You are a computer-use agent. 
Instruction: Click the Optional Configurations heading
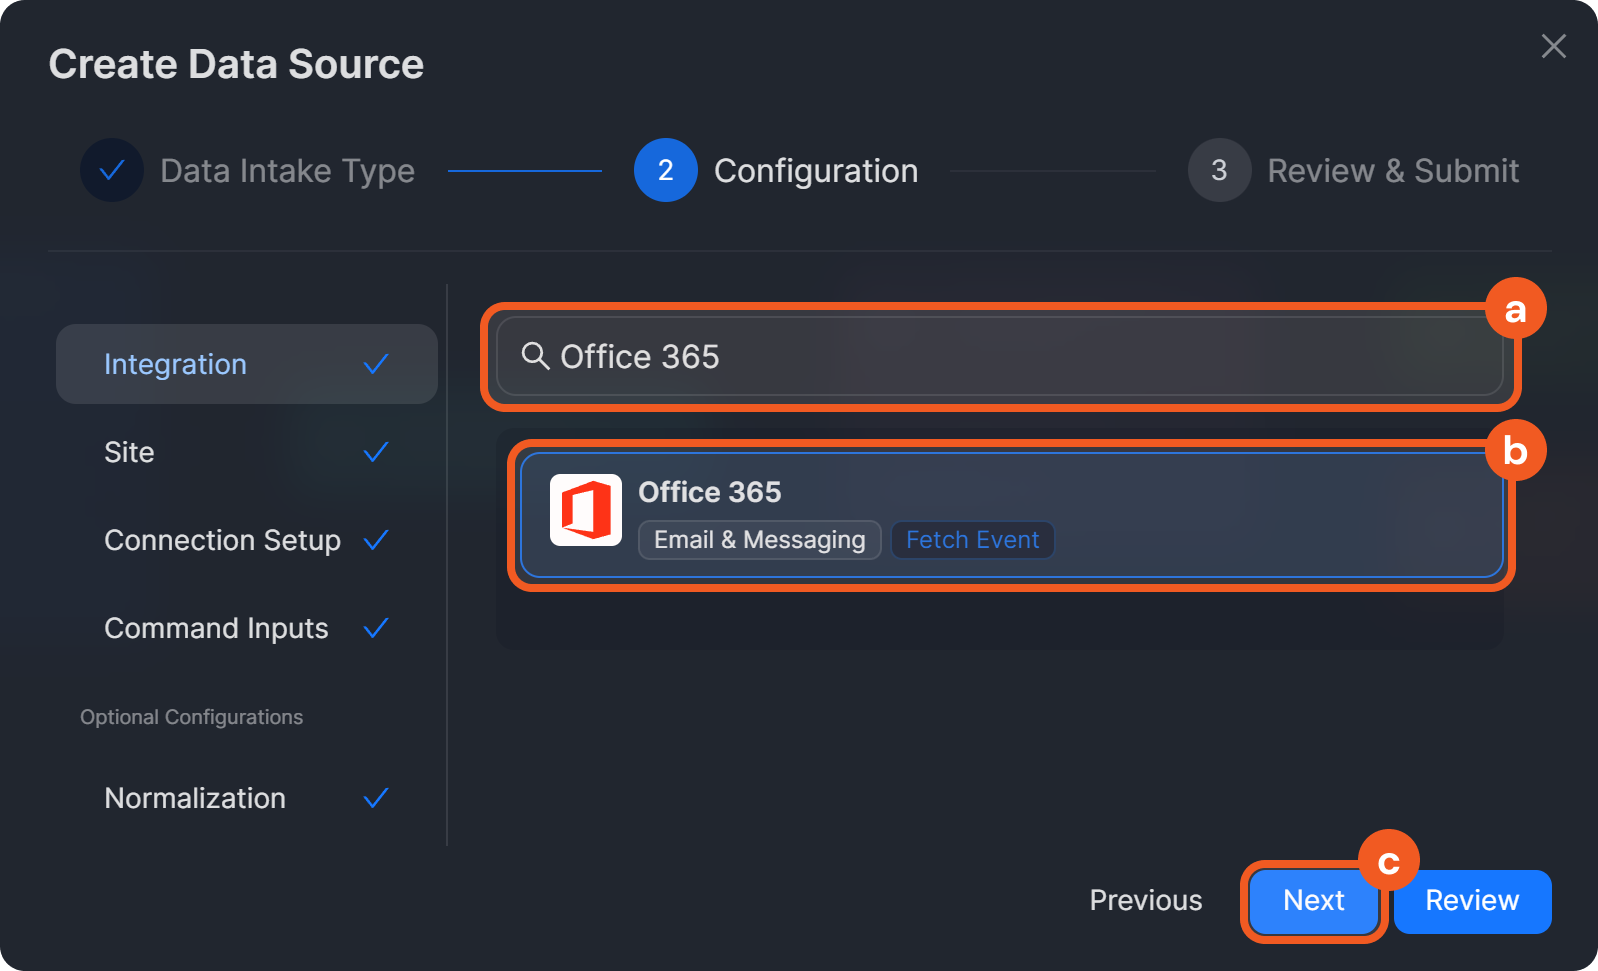[191, 717]
